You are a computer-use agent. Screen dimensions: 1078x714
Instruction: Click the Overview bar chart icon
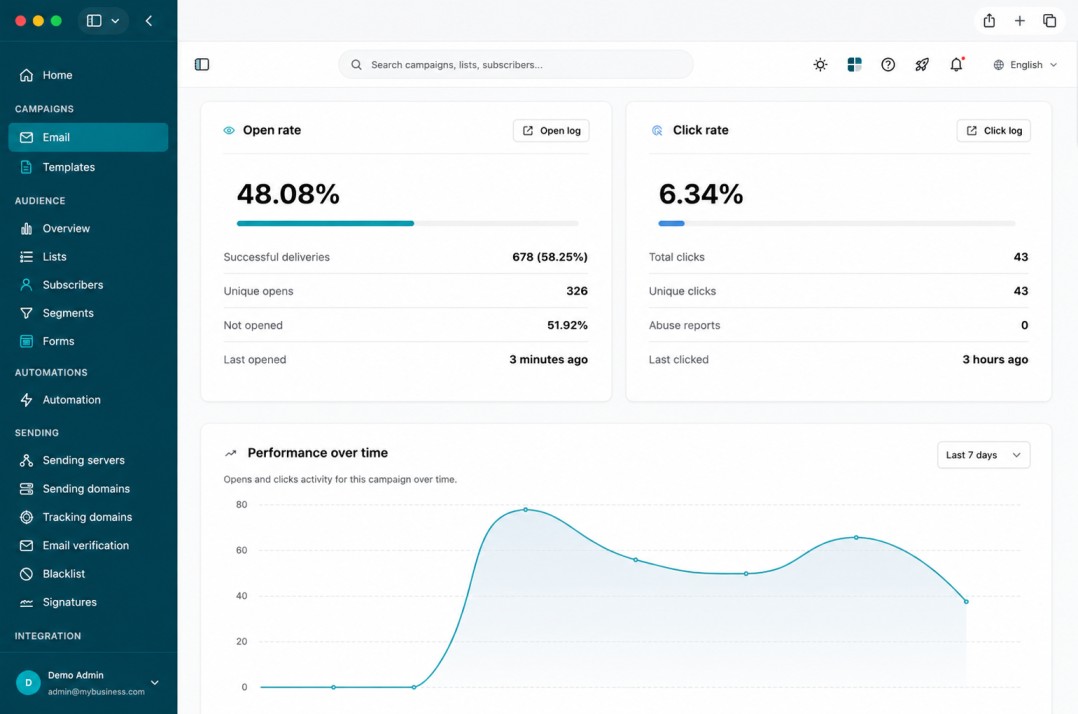click(26, 228)
